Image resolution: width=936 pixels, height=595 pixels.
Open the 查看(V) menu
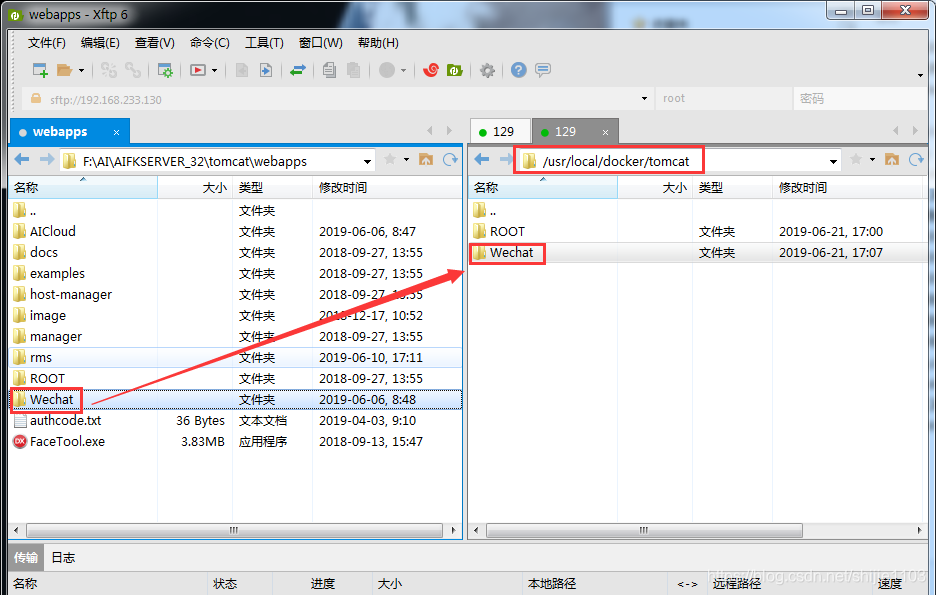pyautogui.click(x=154, y=42)
